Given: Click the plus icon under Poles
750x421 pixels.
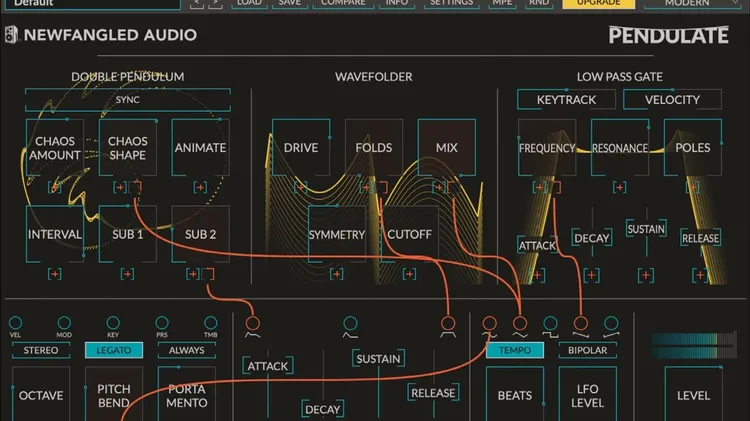Looking at the screenshot, I should click(x=692, y=187).
